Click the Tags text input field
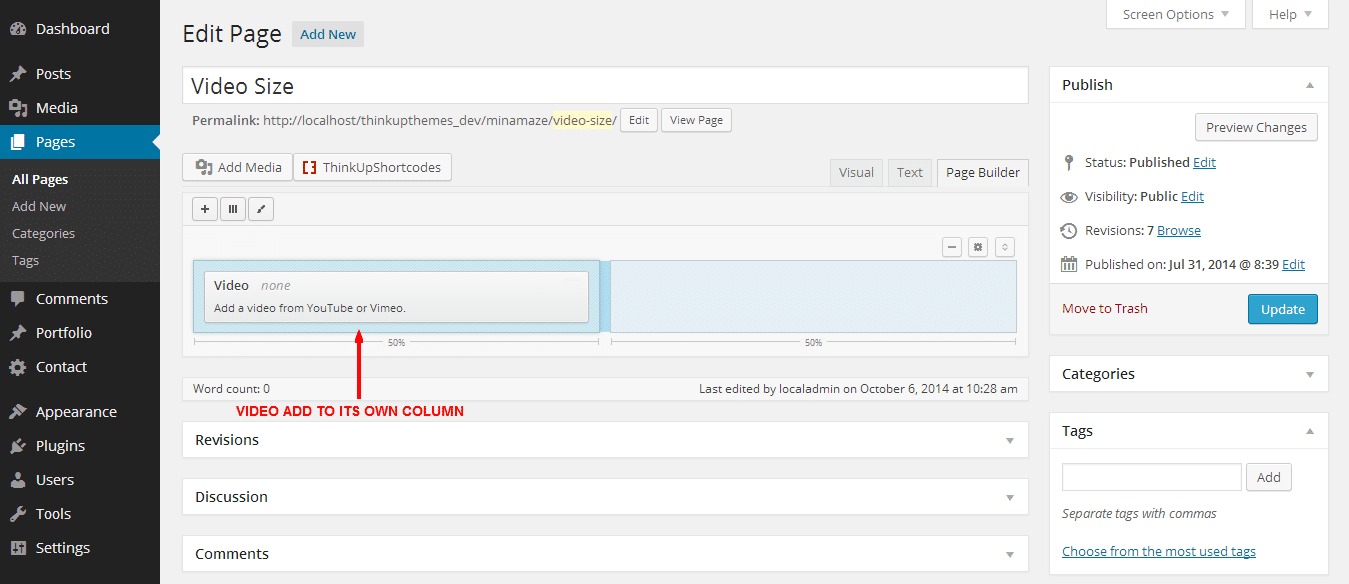 click(1151, 477)
